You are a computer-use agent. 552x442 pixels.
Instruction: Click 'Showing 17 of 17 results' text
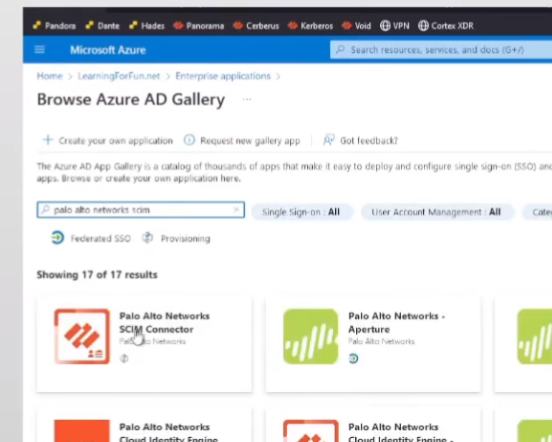[97, 274]
